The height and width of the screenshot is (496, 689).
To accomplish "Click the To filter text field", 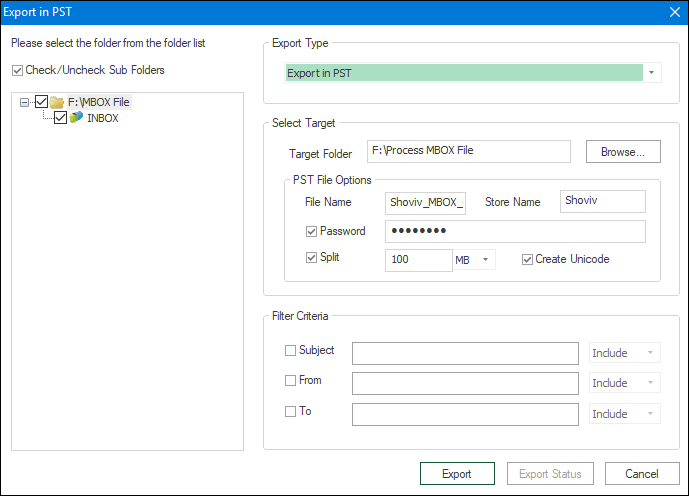I will [465, 414].
